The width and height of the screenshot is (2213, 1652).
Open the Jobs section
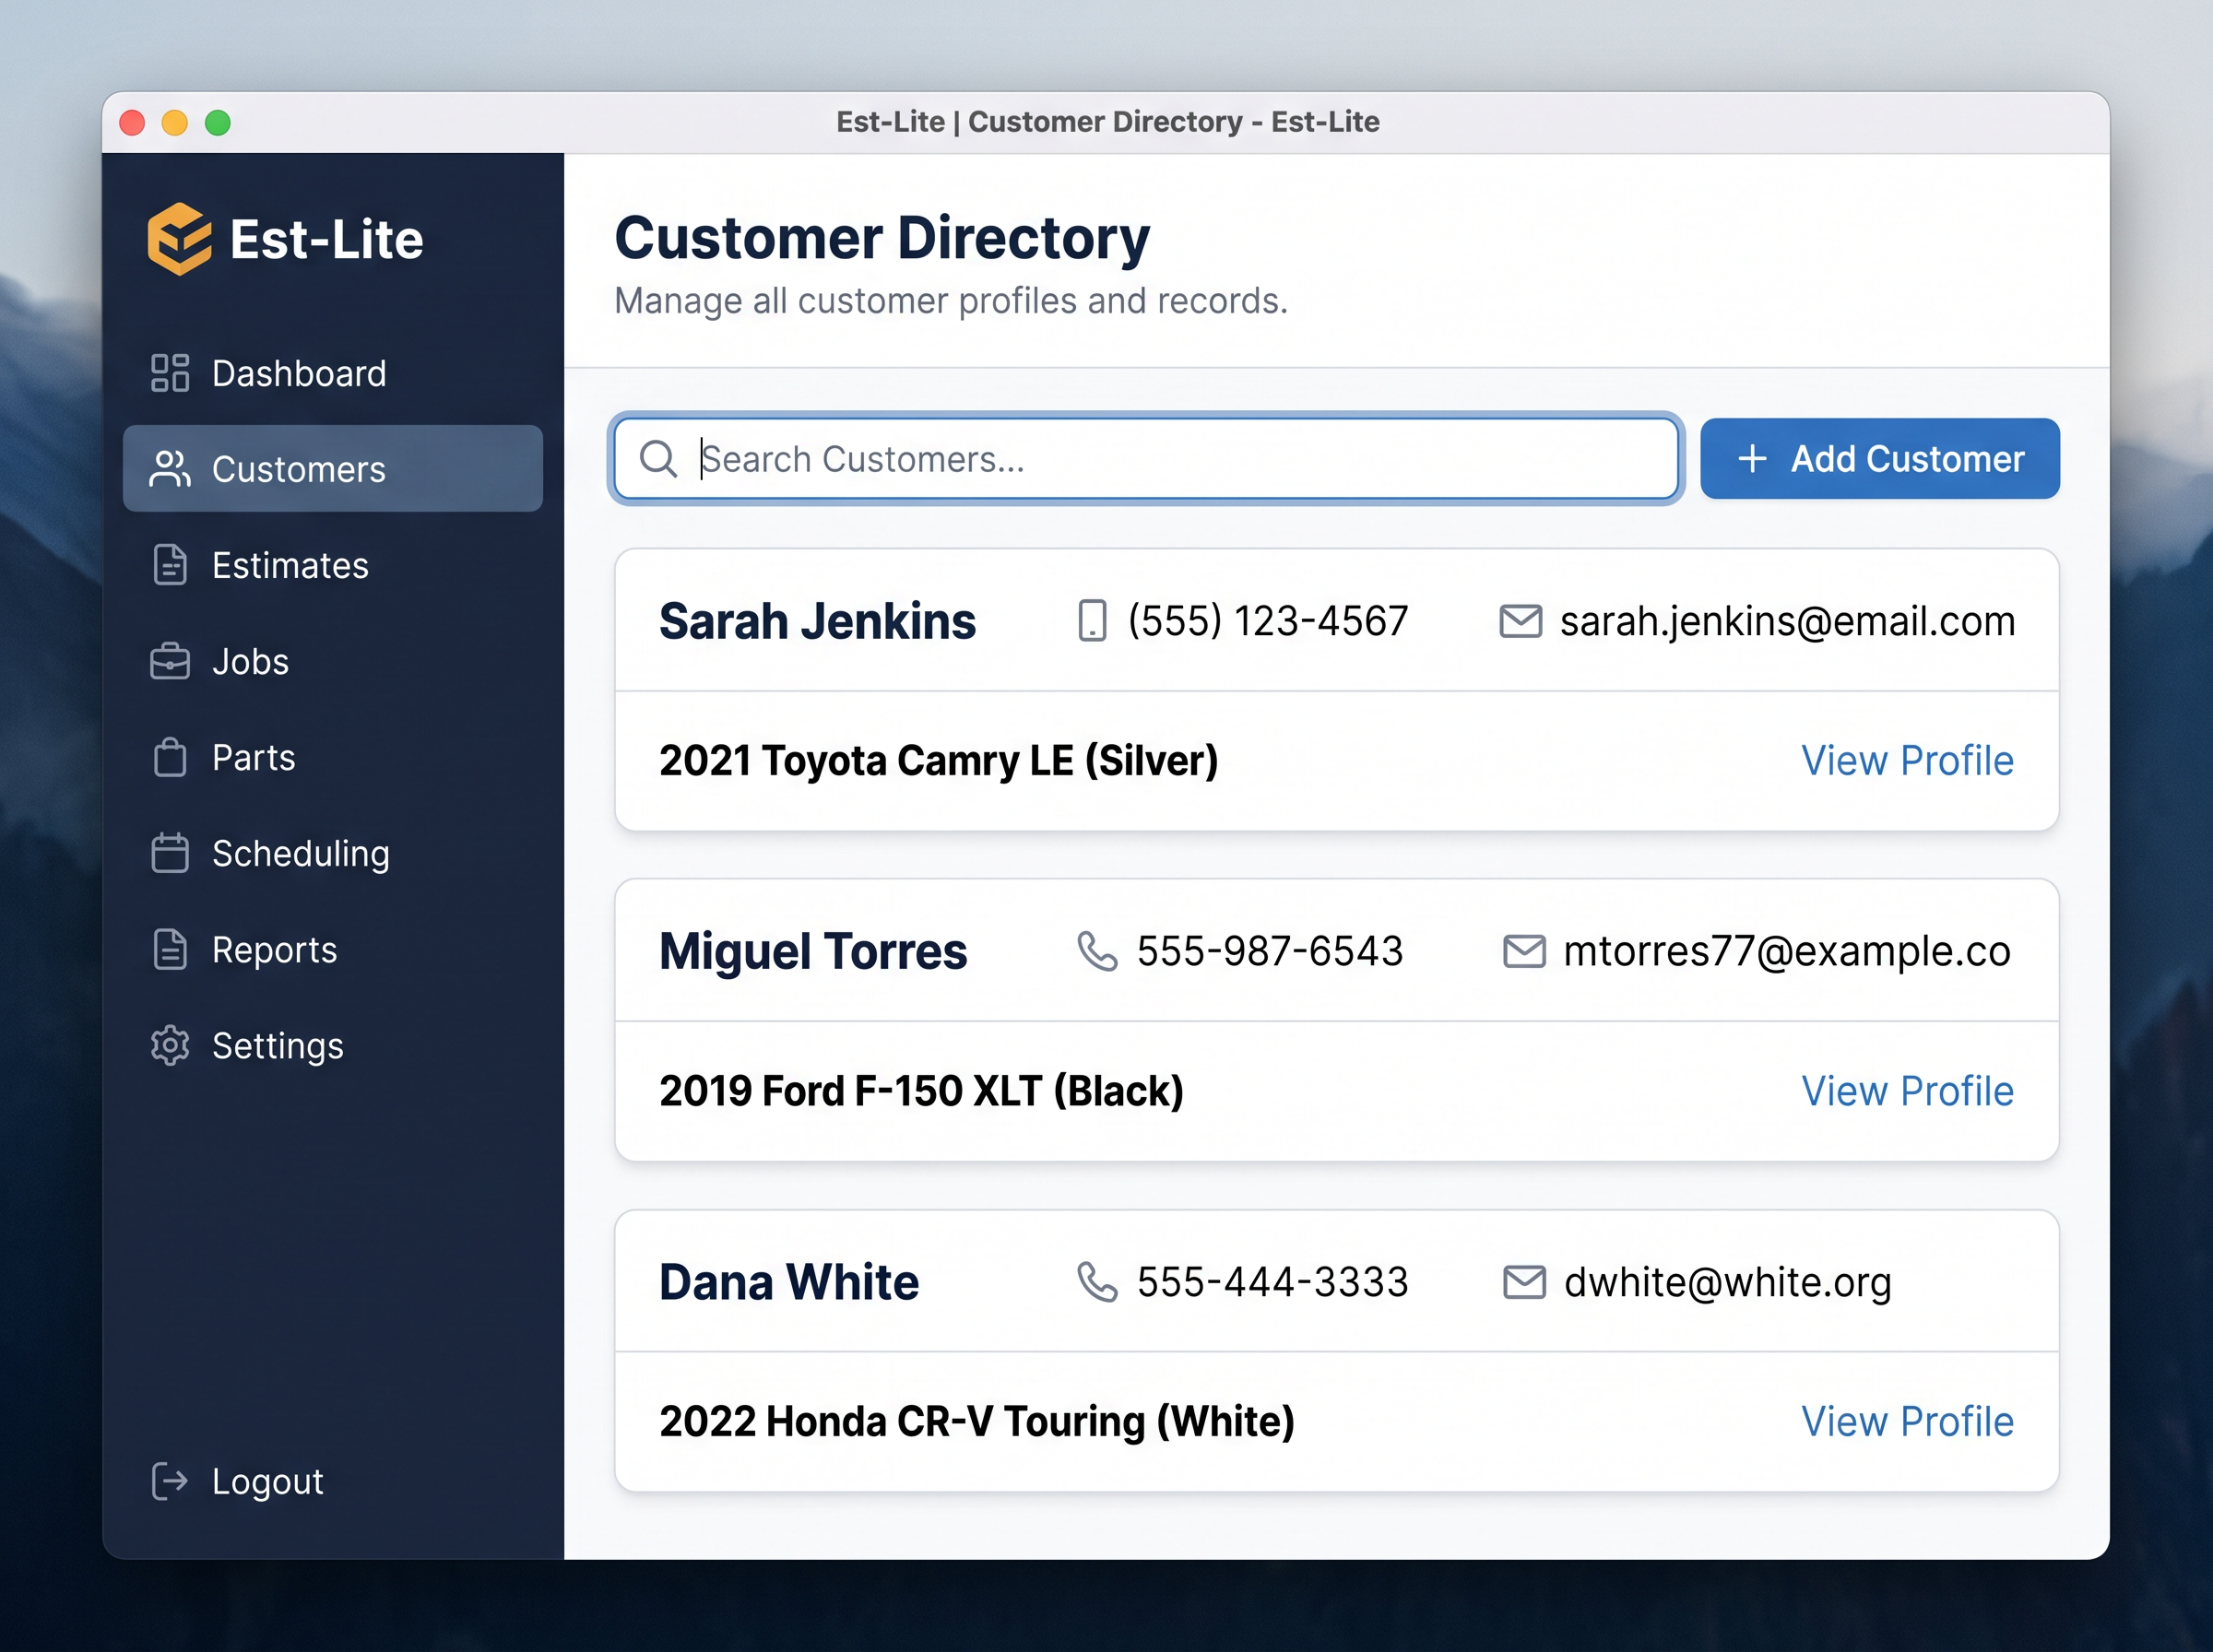(250, 661)
